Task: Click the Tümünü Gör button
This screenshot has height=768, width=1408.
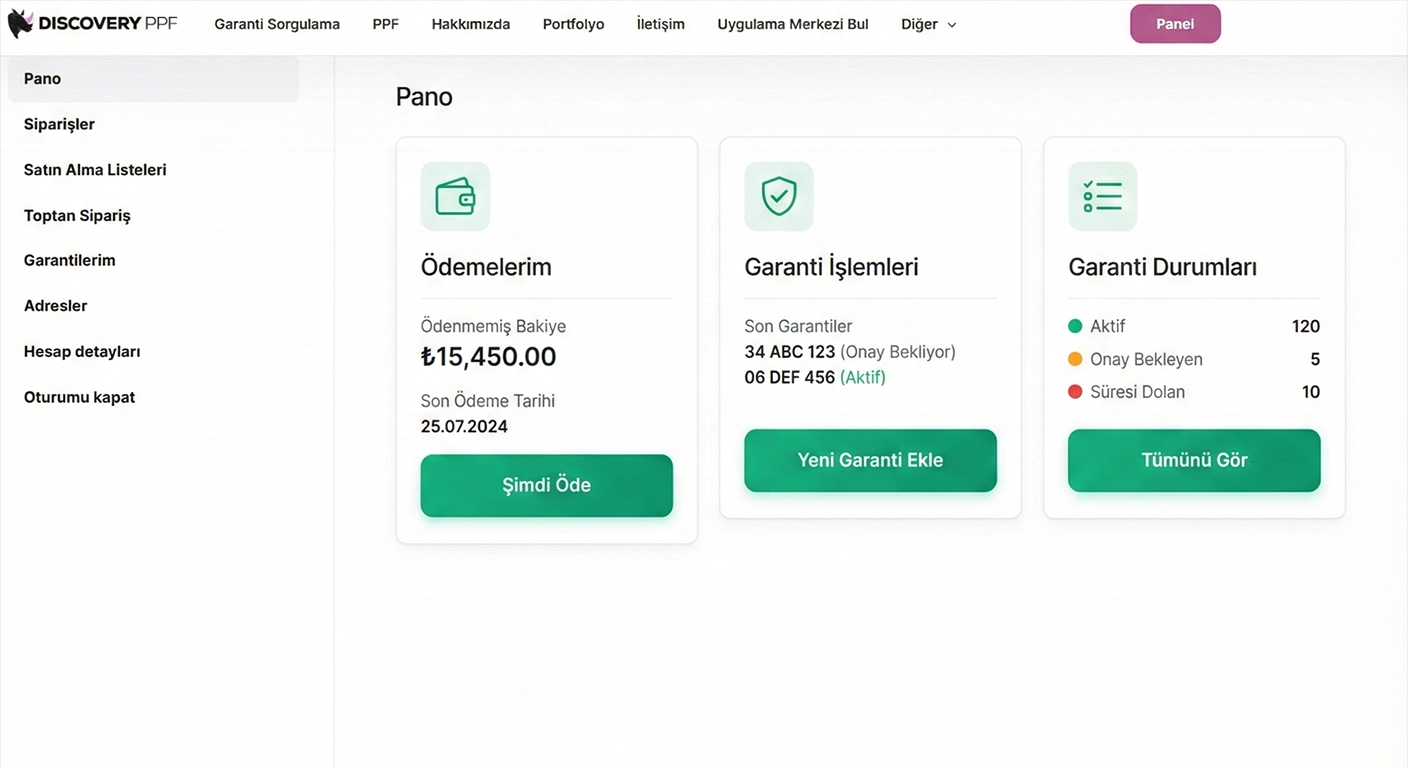Action: tap(1194, 460)
